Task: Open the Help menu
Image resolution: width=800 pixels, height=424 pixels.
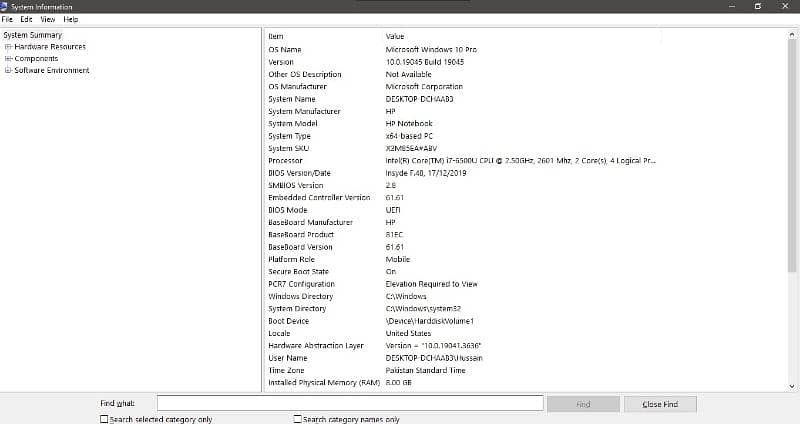Action: tap(70, 19)
